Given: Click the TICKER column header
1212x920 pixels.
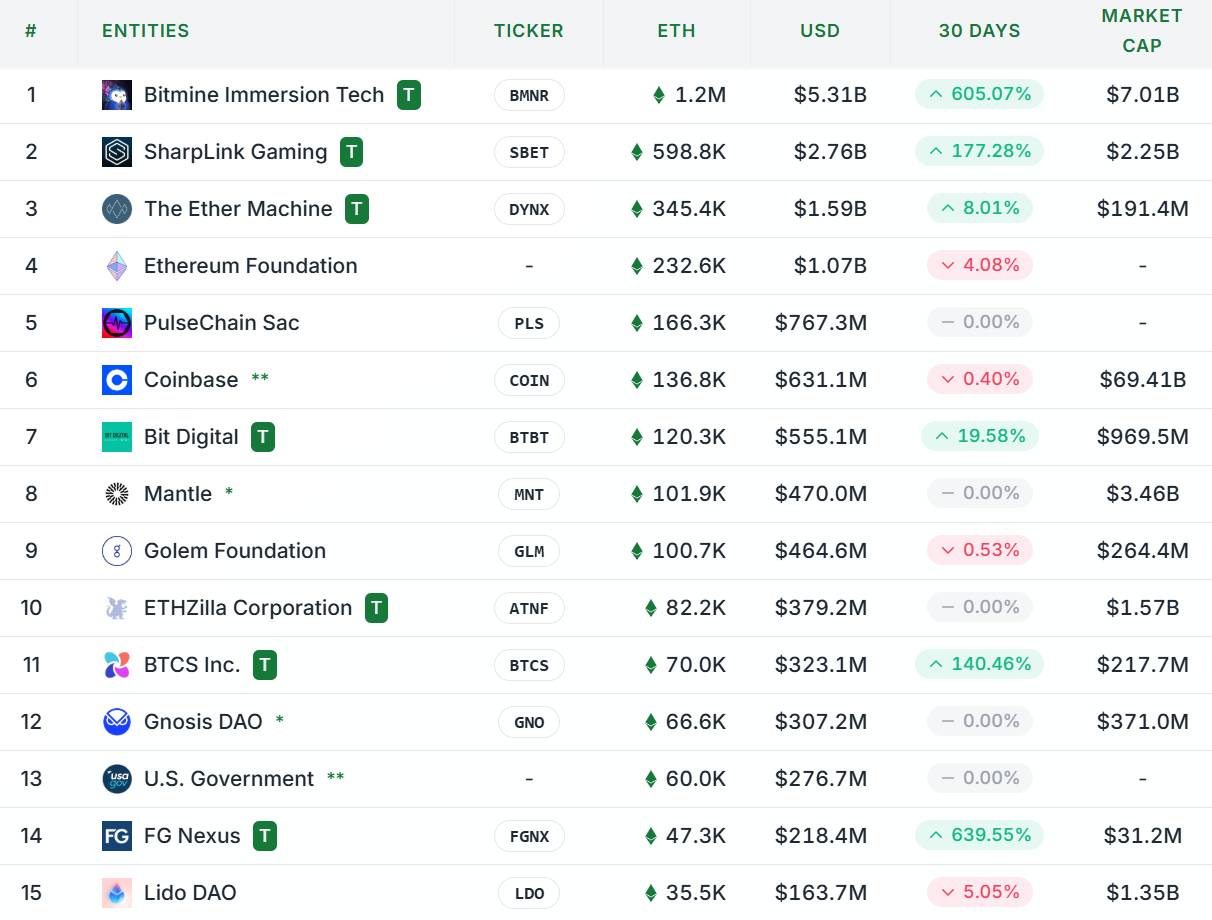Looking at the screenshot, I should pos(529,31).
